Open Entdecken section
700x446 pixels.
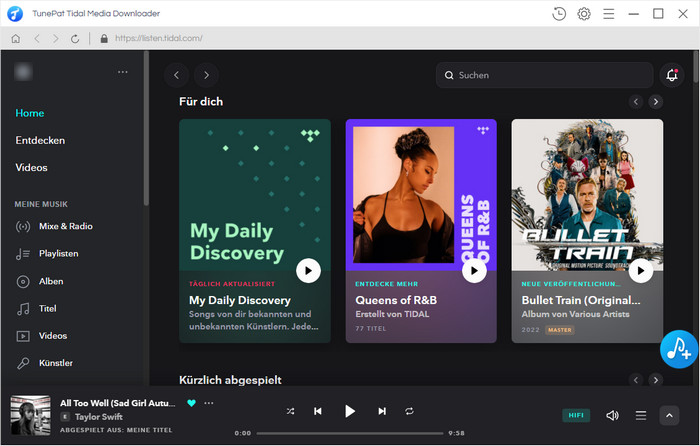(40, 140)
